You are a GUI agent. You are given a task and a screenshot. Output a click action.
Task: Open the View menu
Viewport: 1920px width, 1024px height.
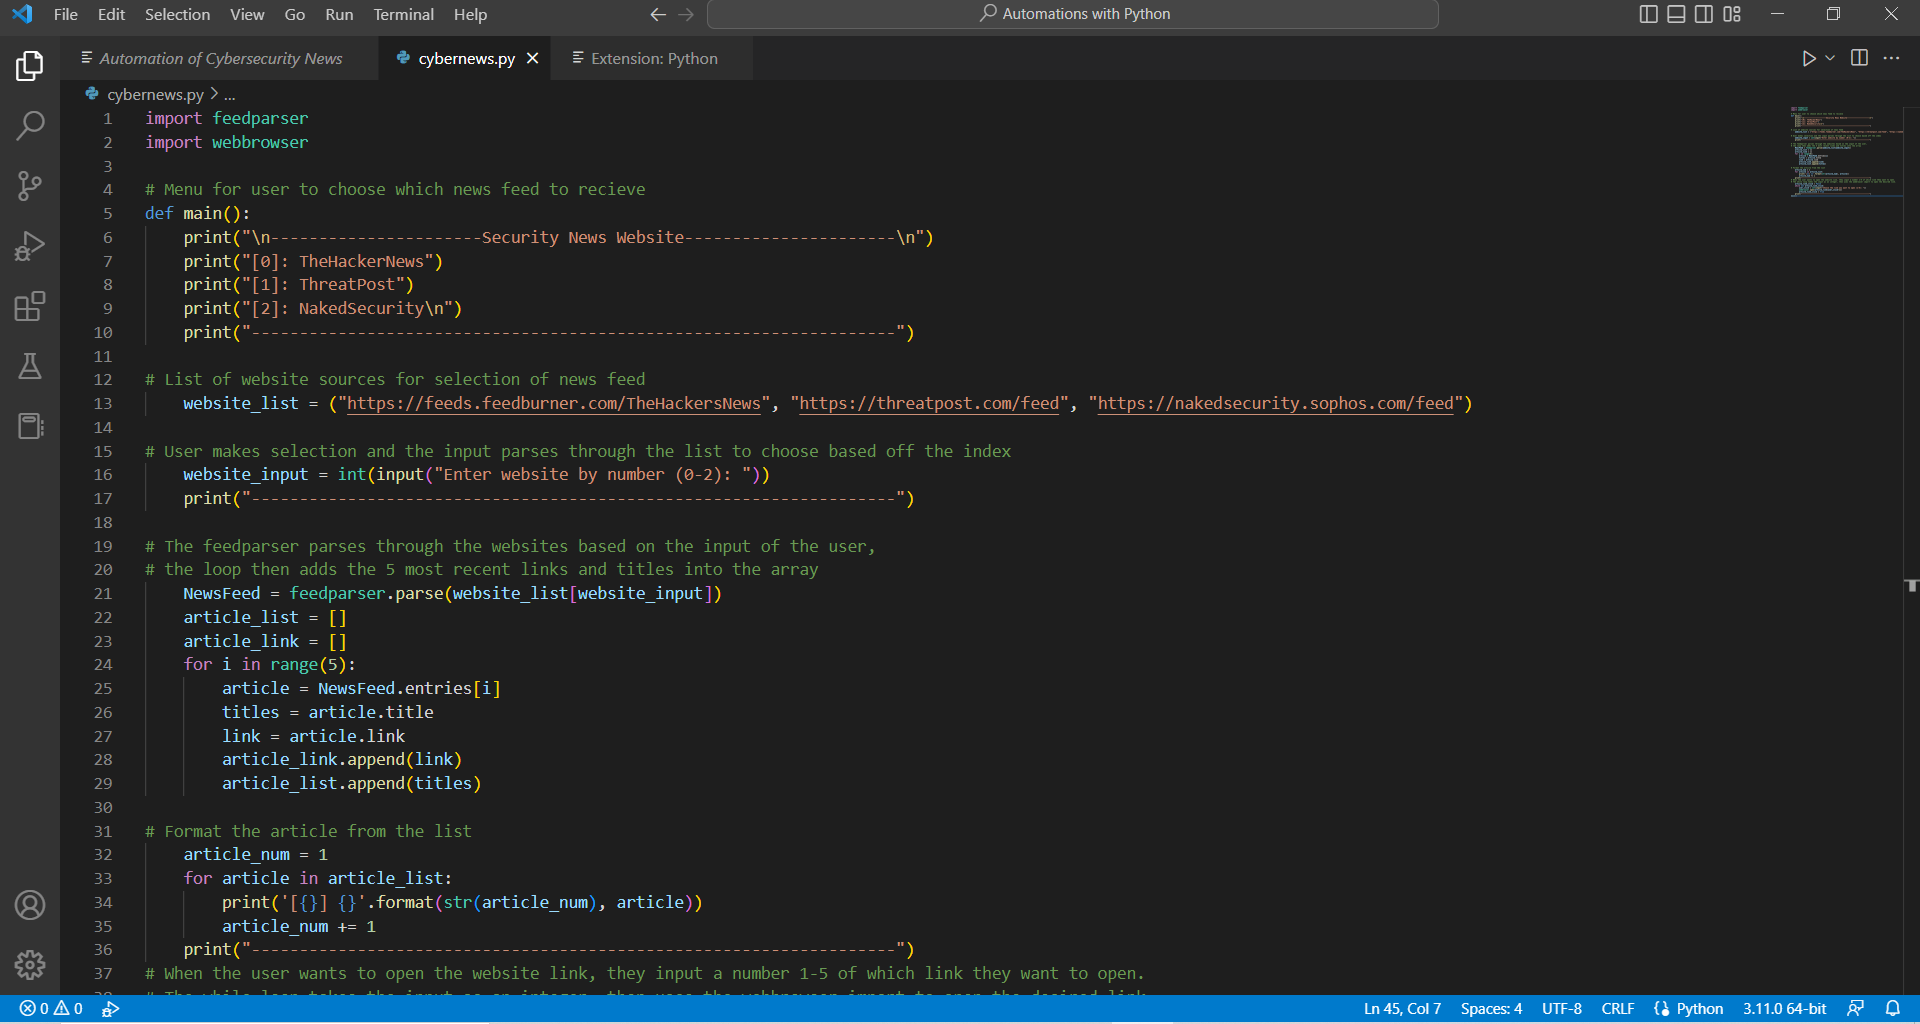point(247,14)
